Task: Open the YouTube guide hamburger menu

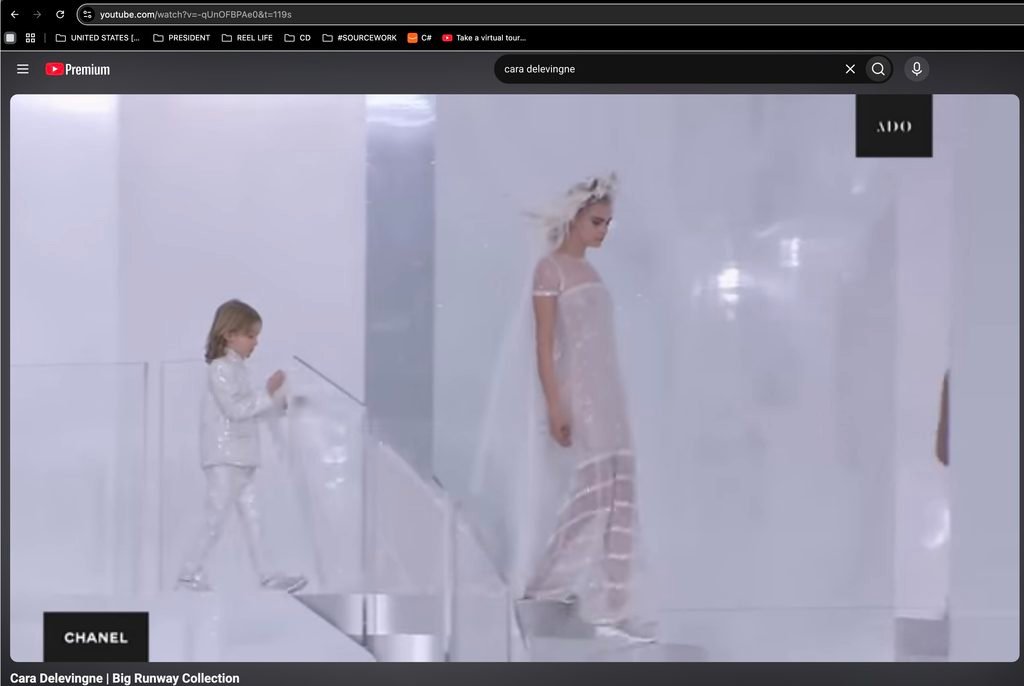Action: point(23,69)
